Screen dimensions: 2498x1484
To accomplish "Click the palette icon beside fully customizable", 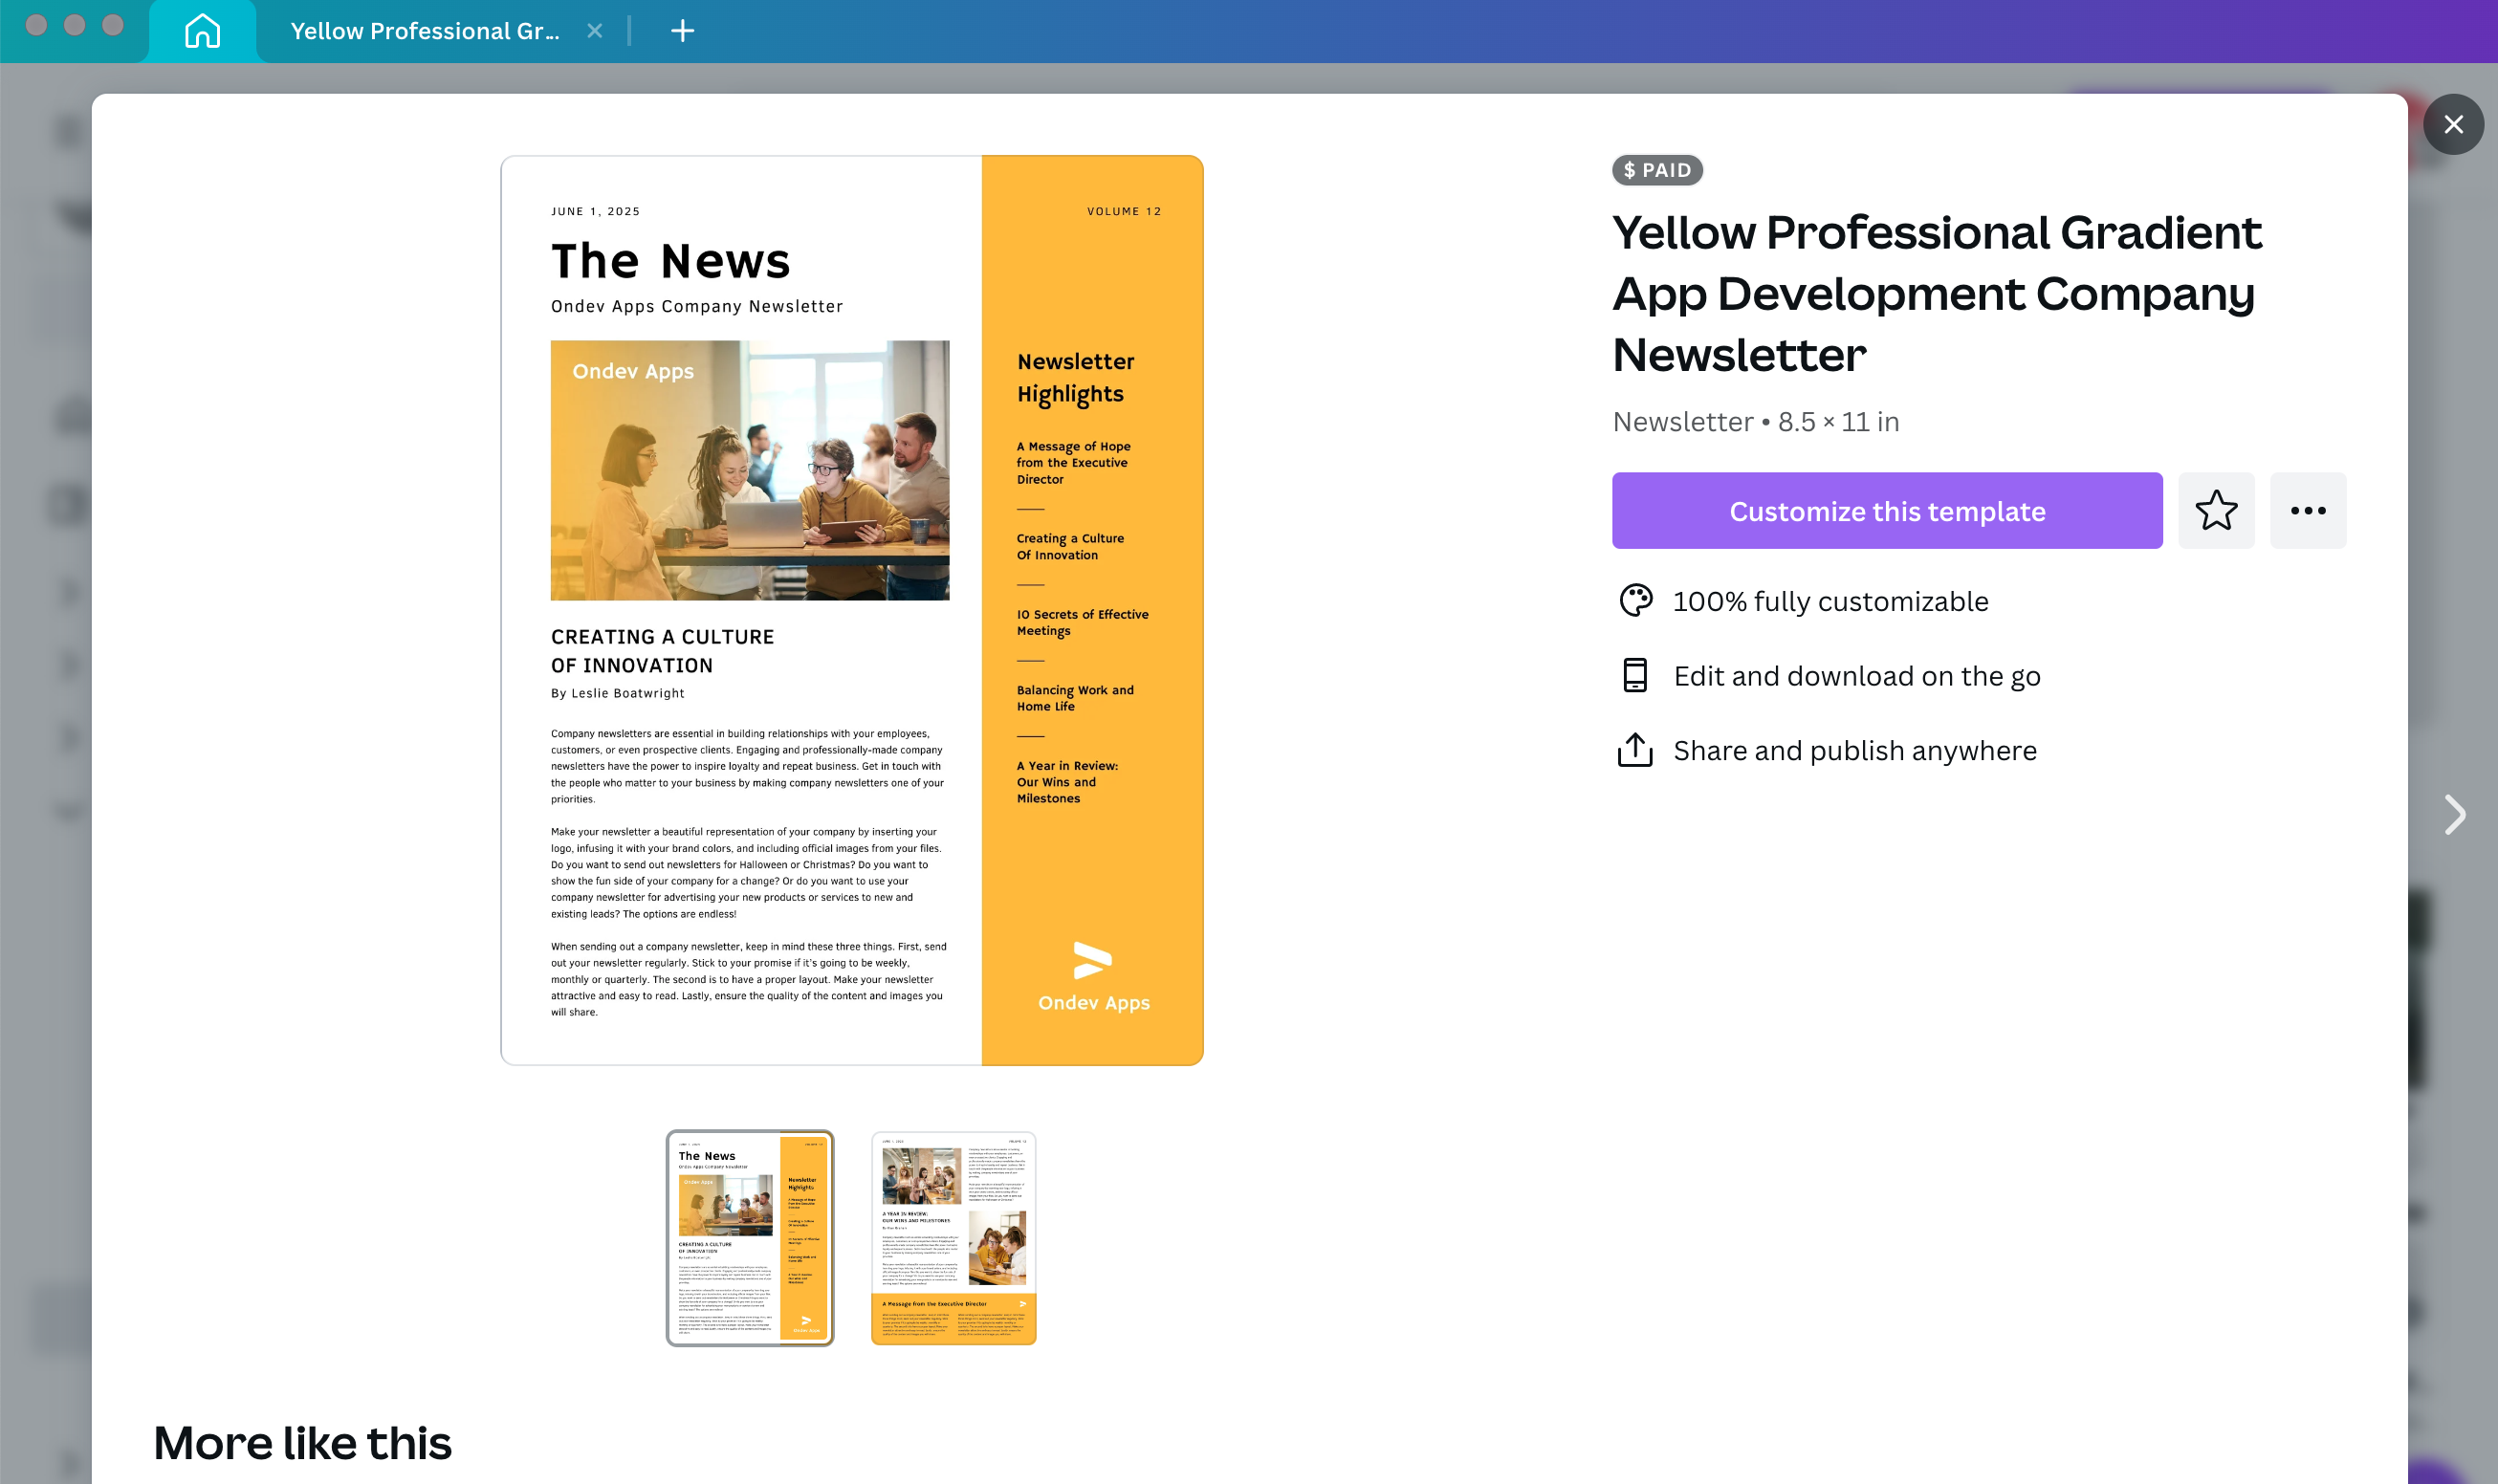I will pos(1635,601).
